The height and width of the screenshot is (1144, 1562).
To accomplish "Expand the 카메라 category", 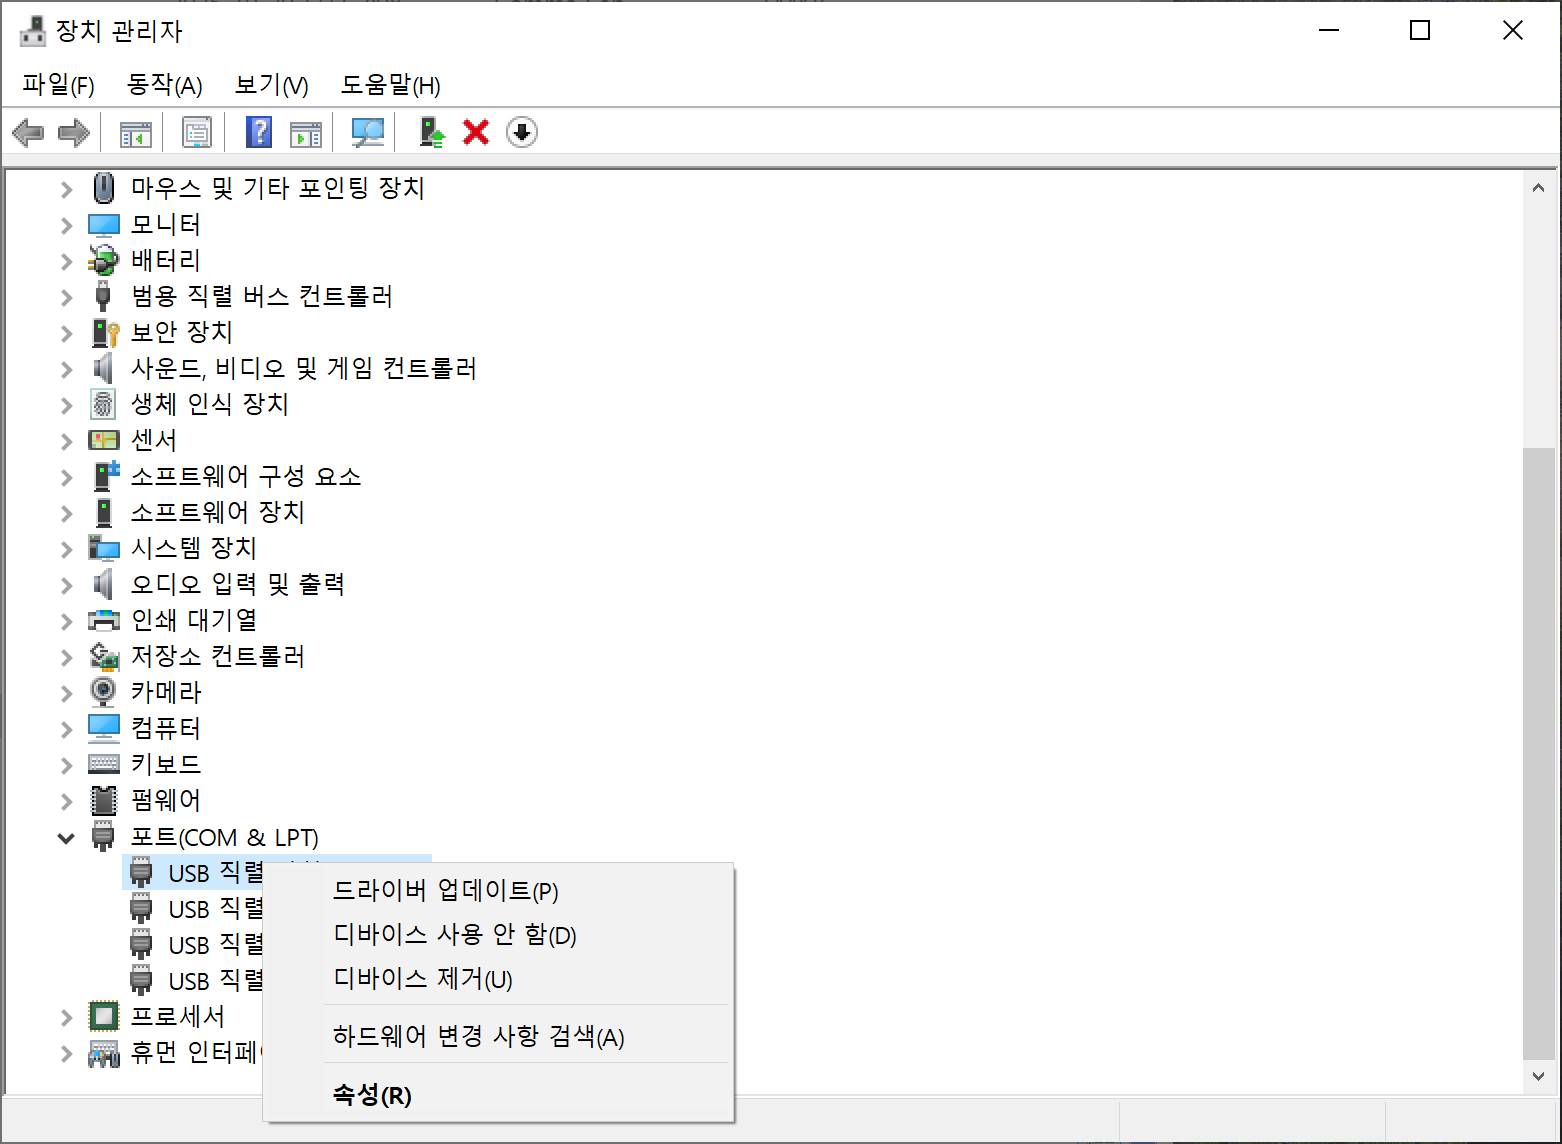I will point(66,694).
